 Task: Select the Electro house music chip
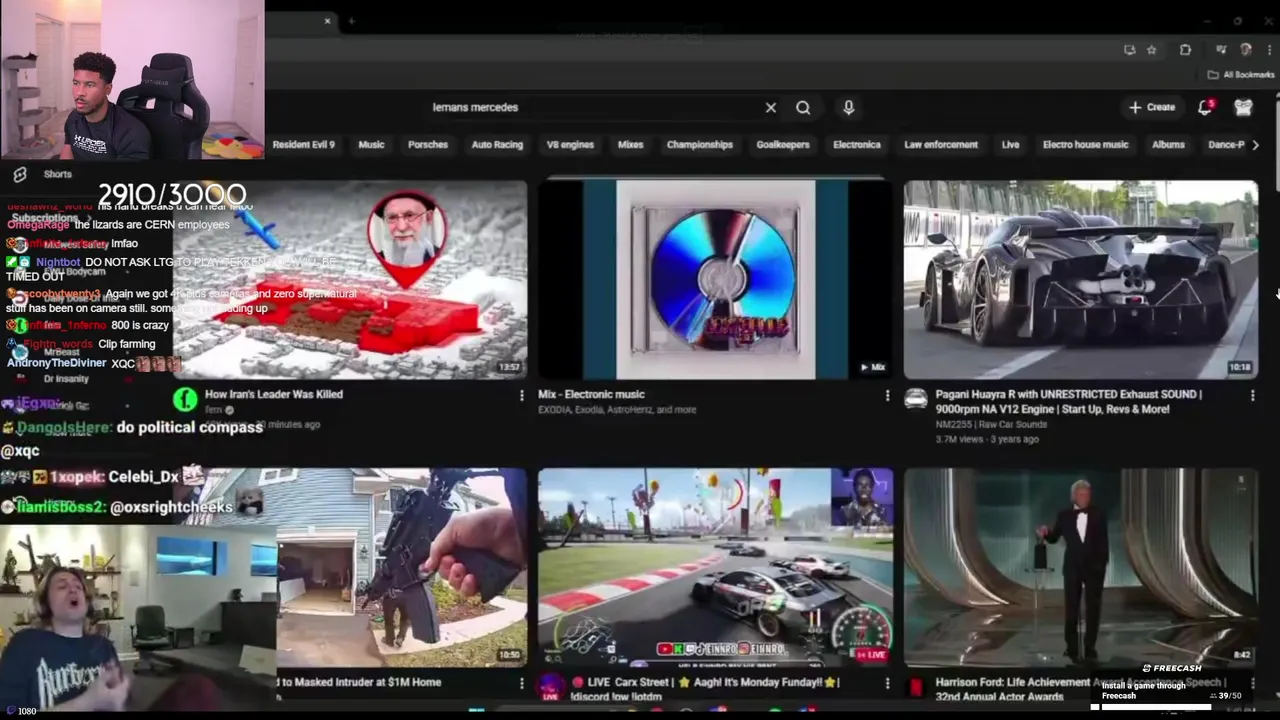click(x=1085, y=145)
